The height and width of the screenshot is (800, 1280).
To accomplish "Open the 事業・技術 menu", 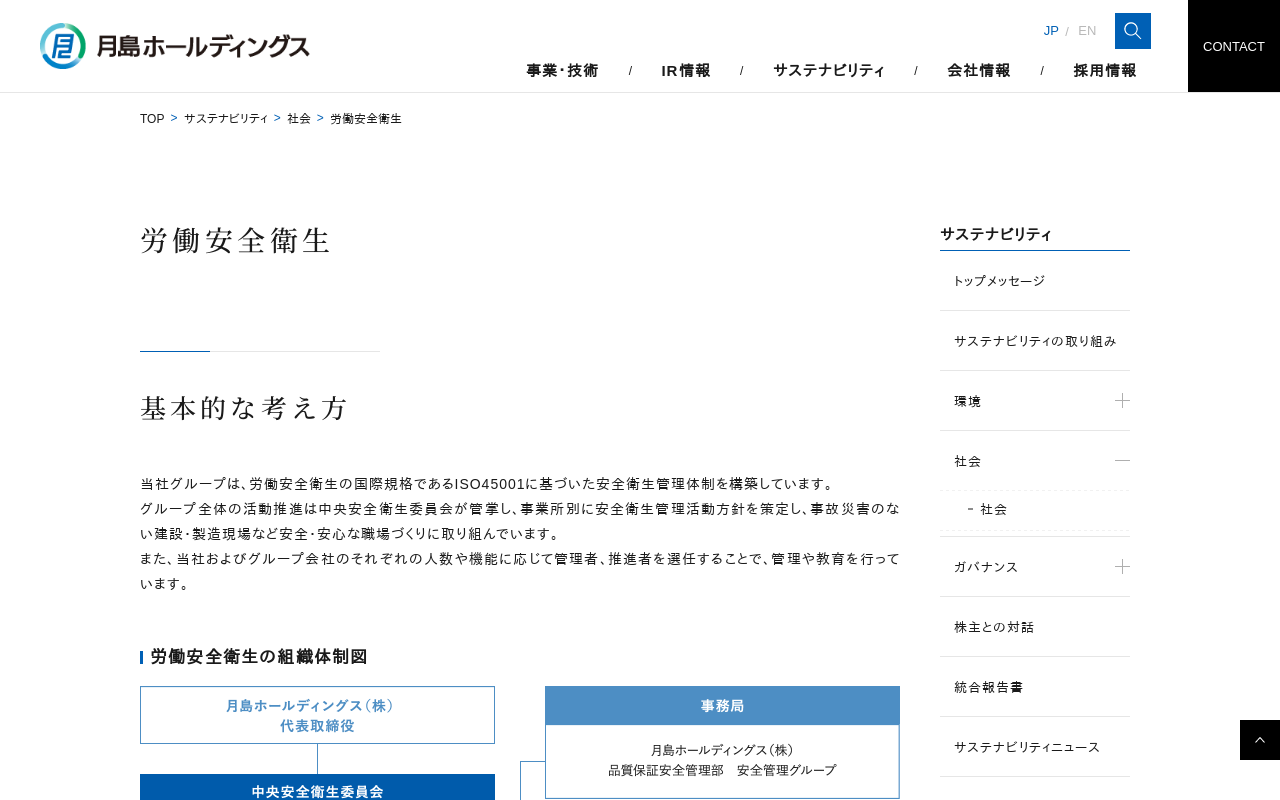I will click(562, 71).
